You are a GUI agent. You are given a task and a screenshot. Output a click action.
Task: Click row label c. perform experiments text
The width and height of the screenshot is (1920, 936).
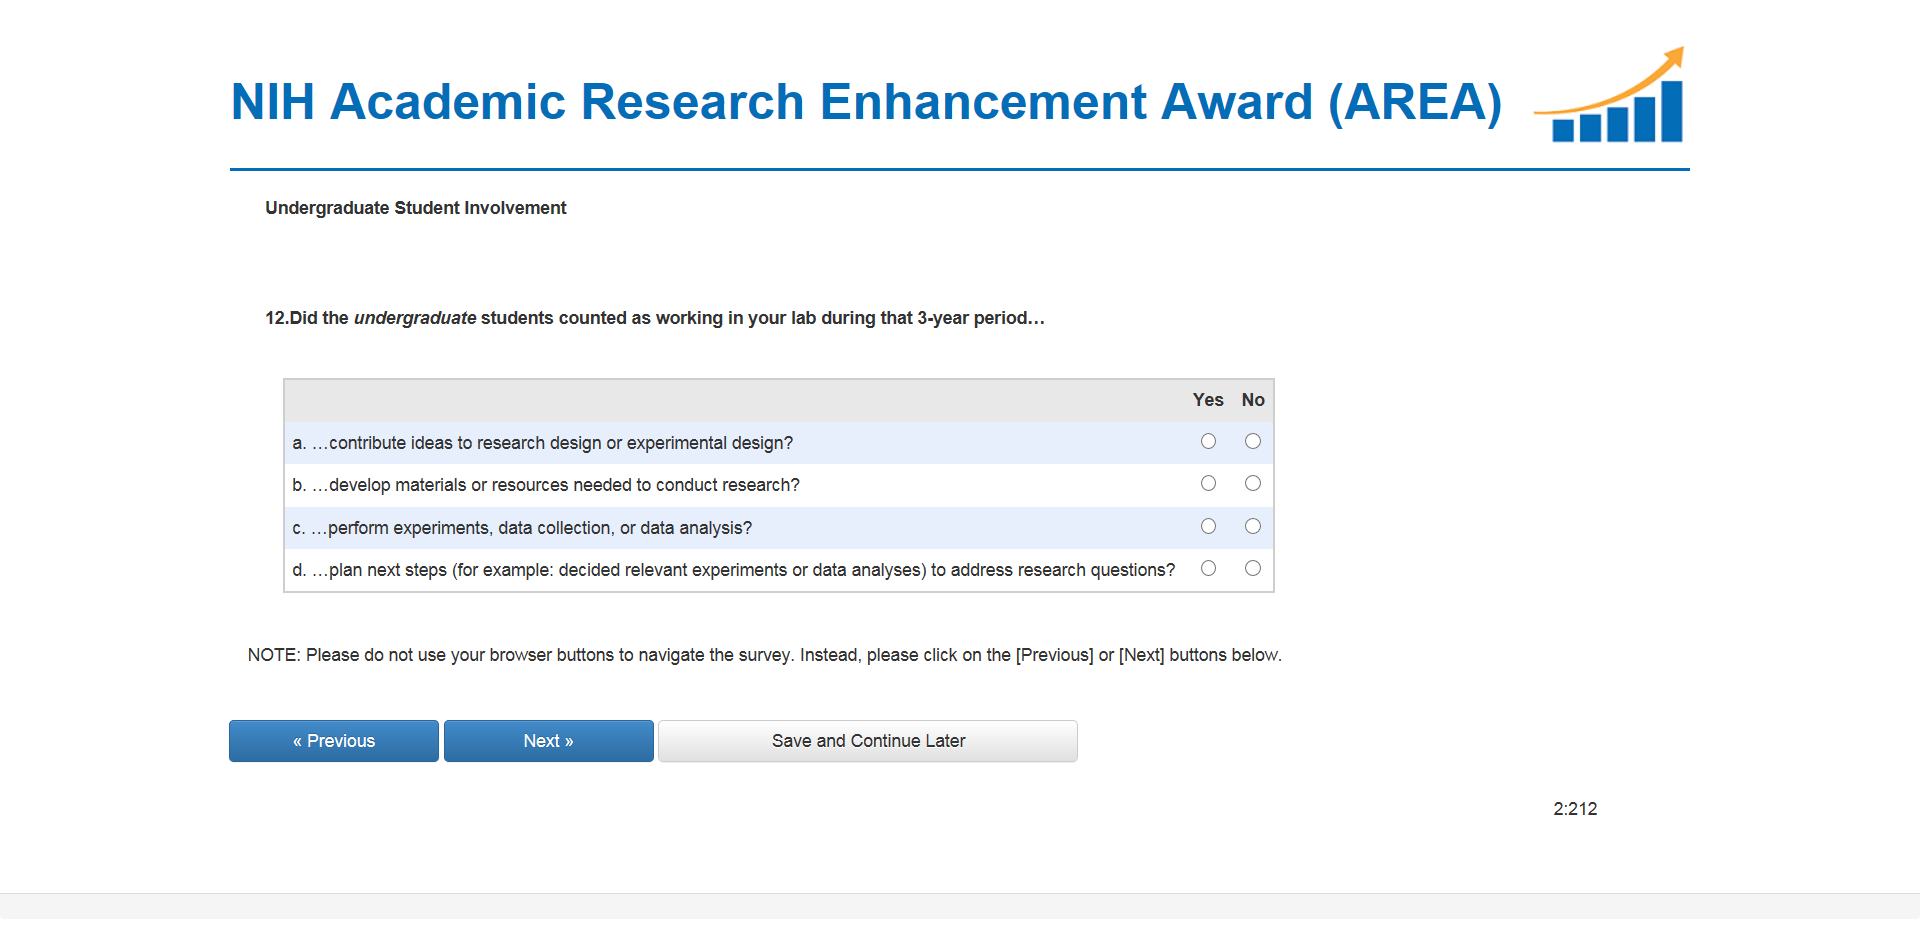point(522,528)
